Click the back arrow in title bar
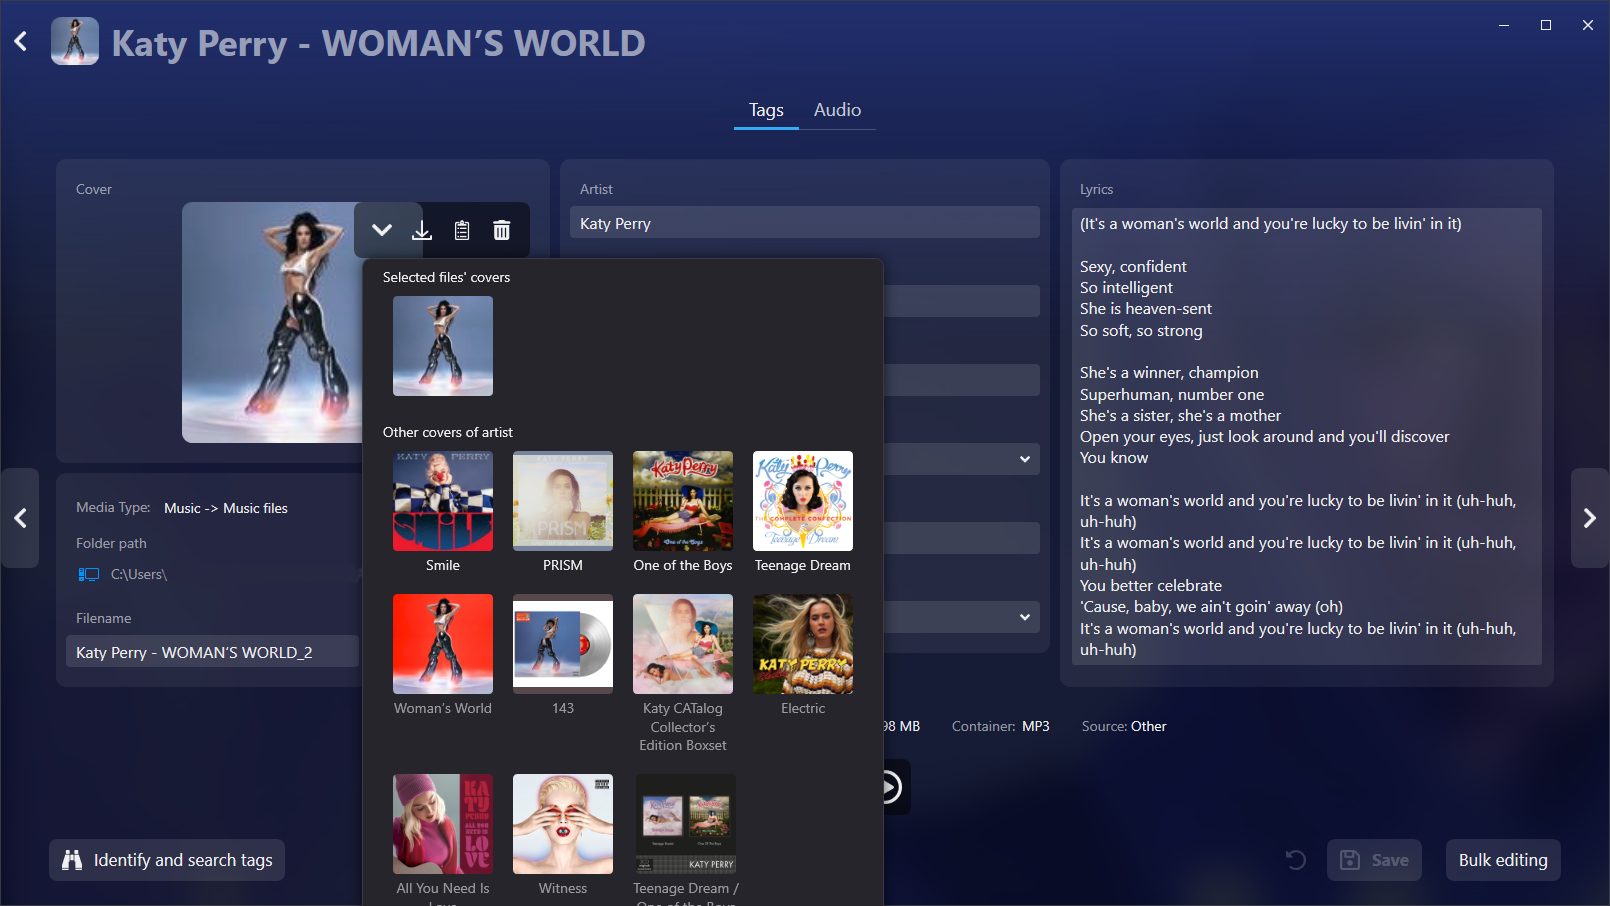 click(21, 42)
